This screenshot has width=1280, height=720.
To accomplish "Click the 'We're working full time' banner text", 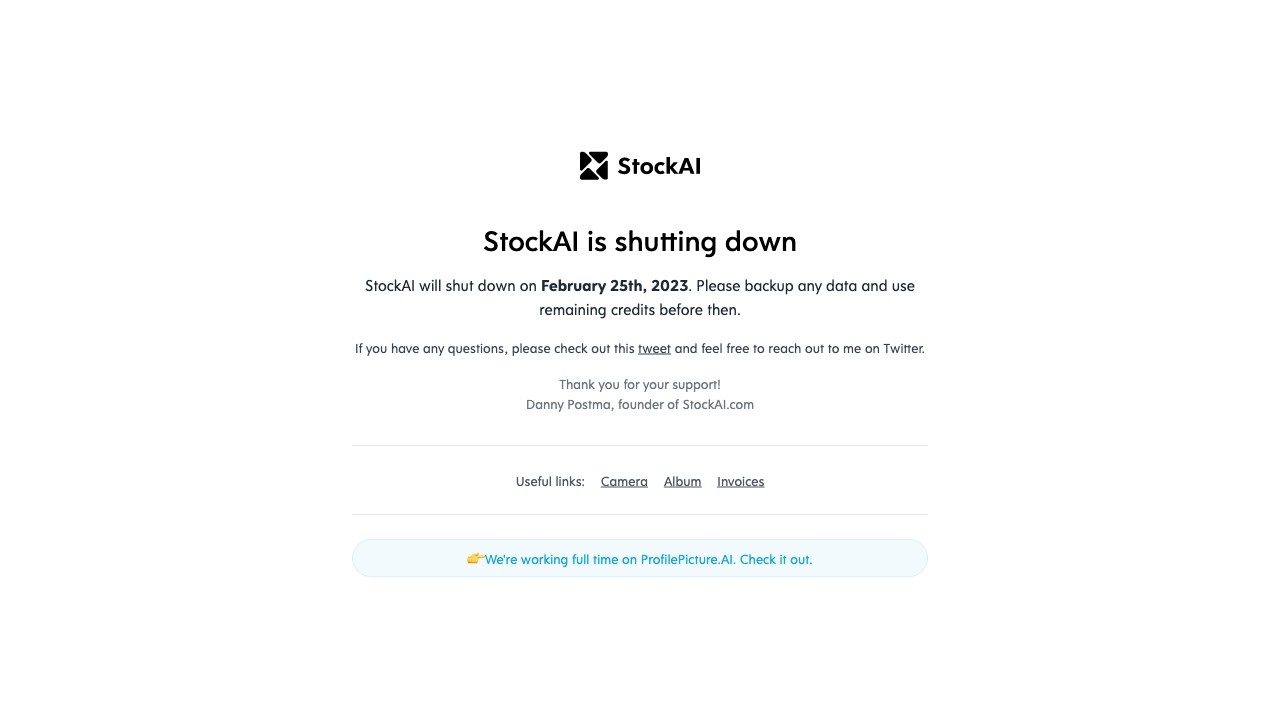I will point(558,559).
